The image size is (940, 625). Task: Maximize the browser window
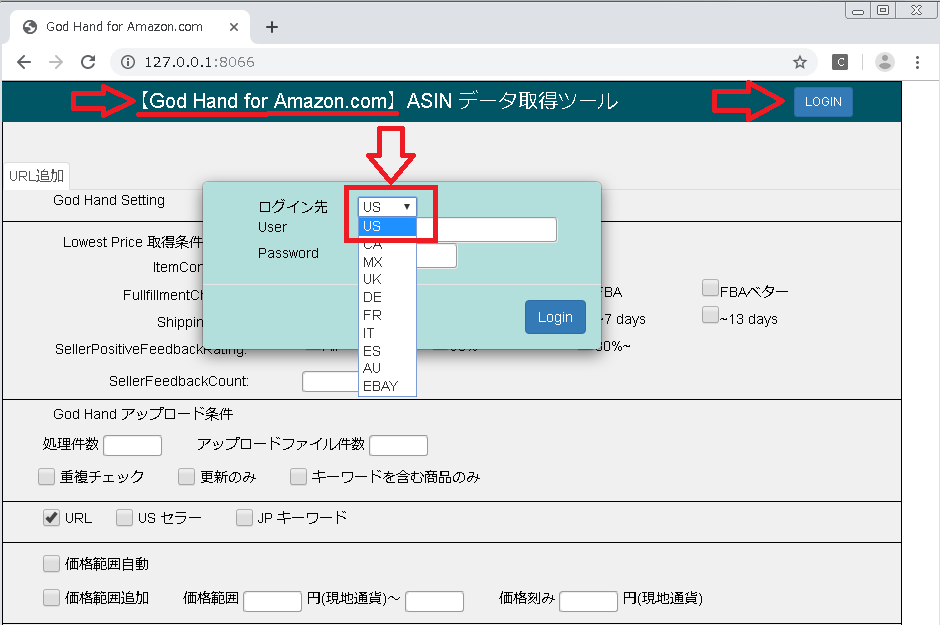pyautogui.click(x=883, y=10)
